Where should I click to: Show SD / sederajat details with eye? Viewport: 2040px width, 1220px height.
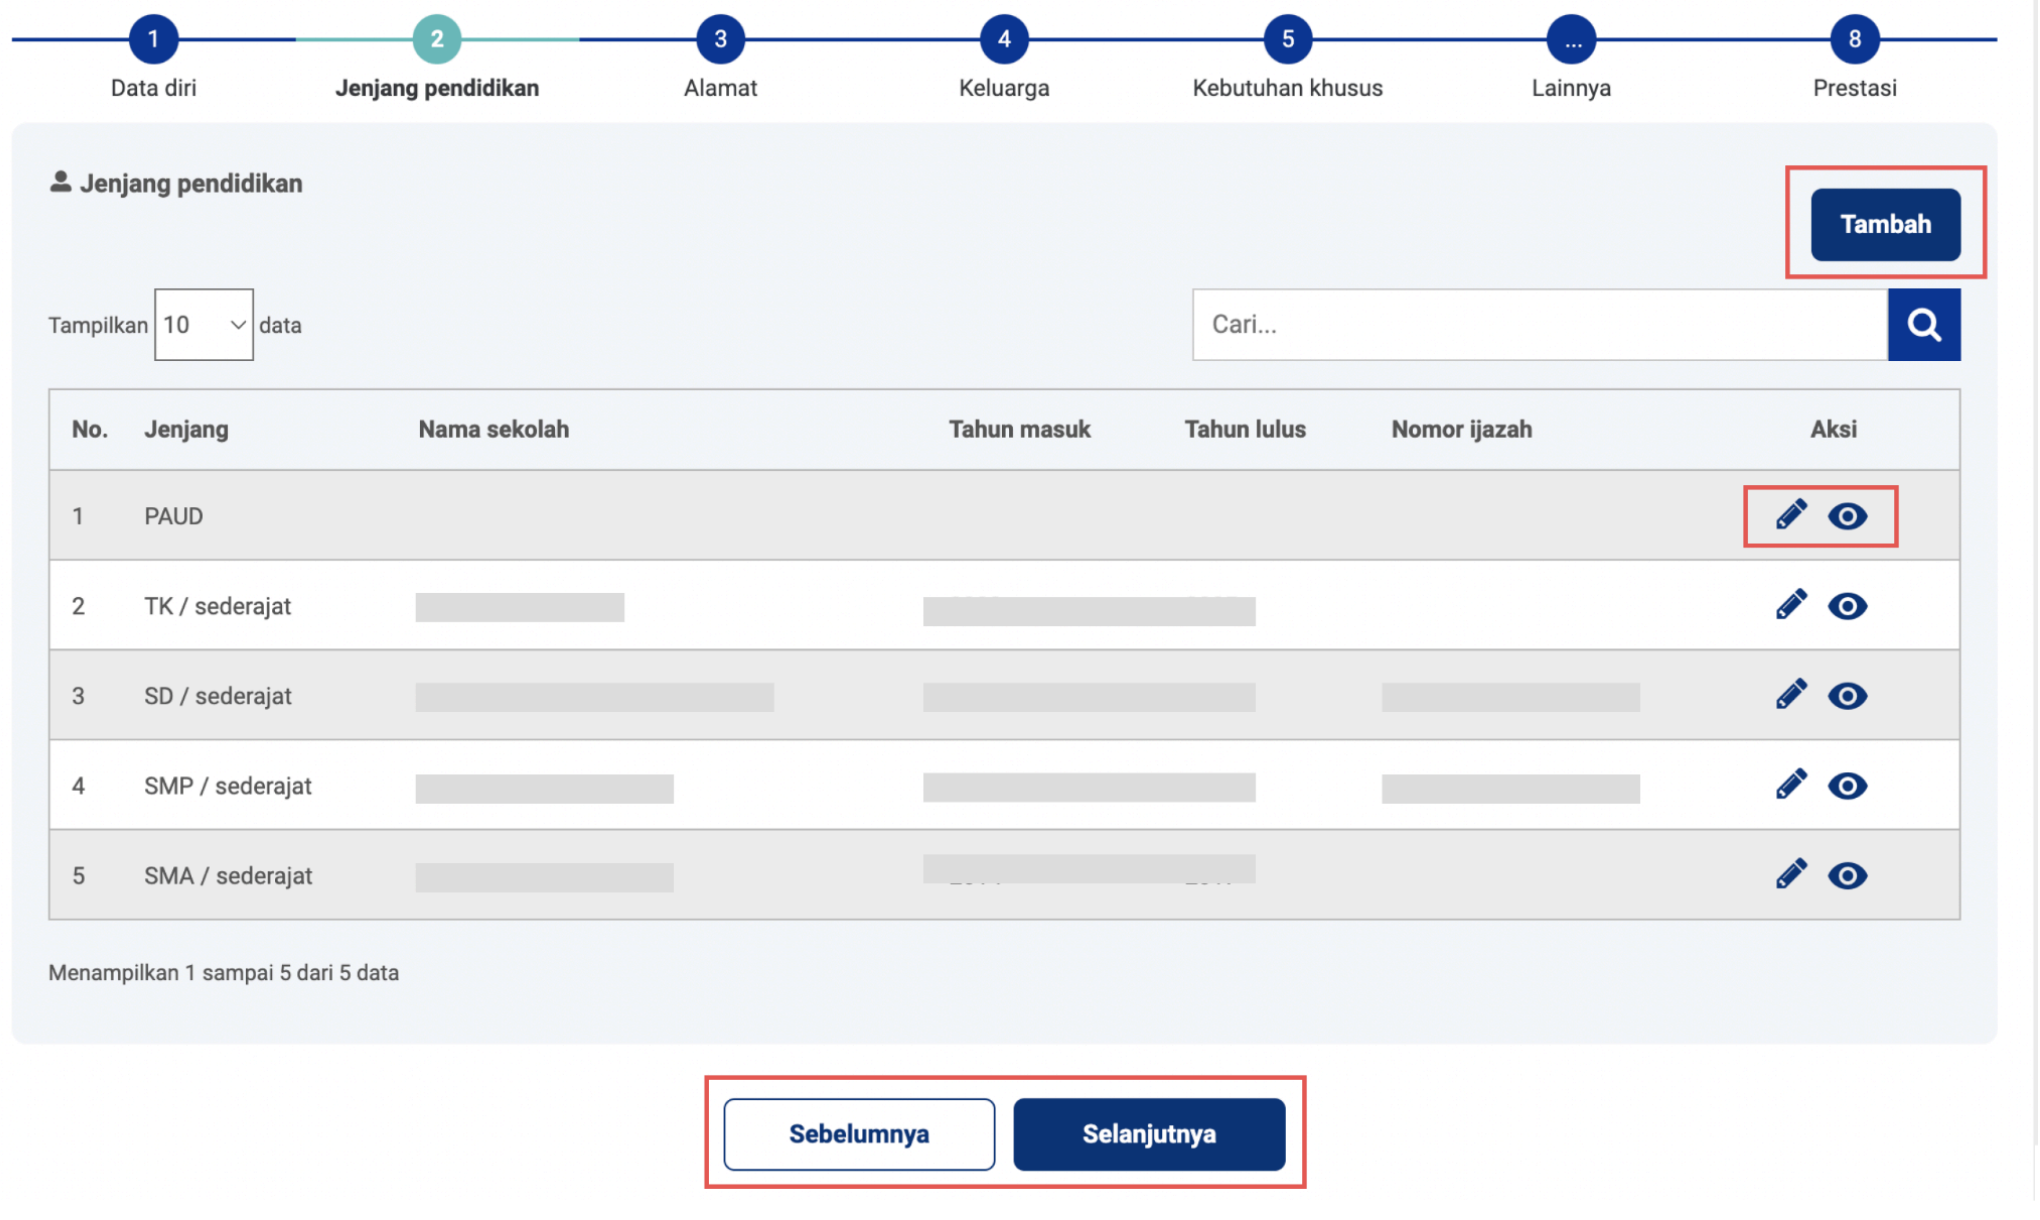(x=1847, y=696)
